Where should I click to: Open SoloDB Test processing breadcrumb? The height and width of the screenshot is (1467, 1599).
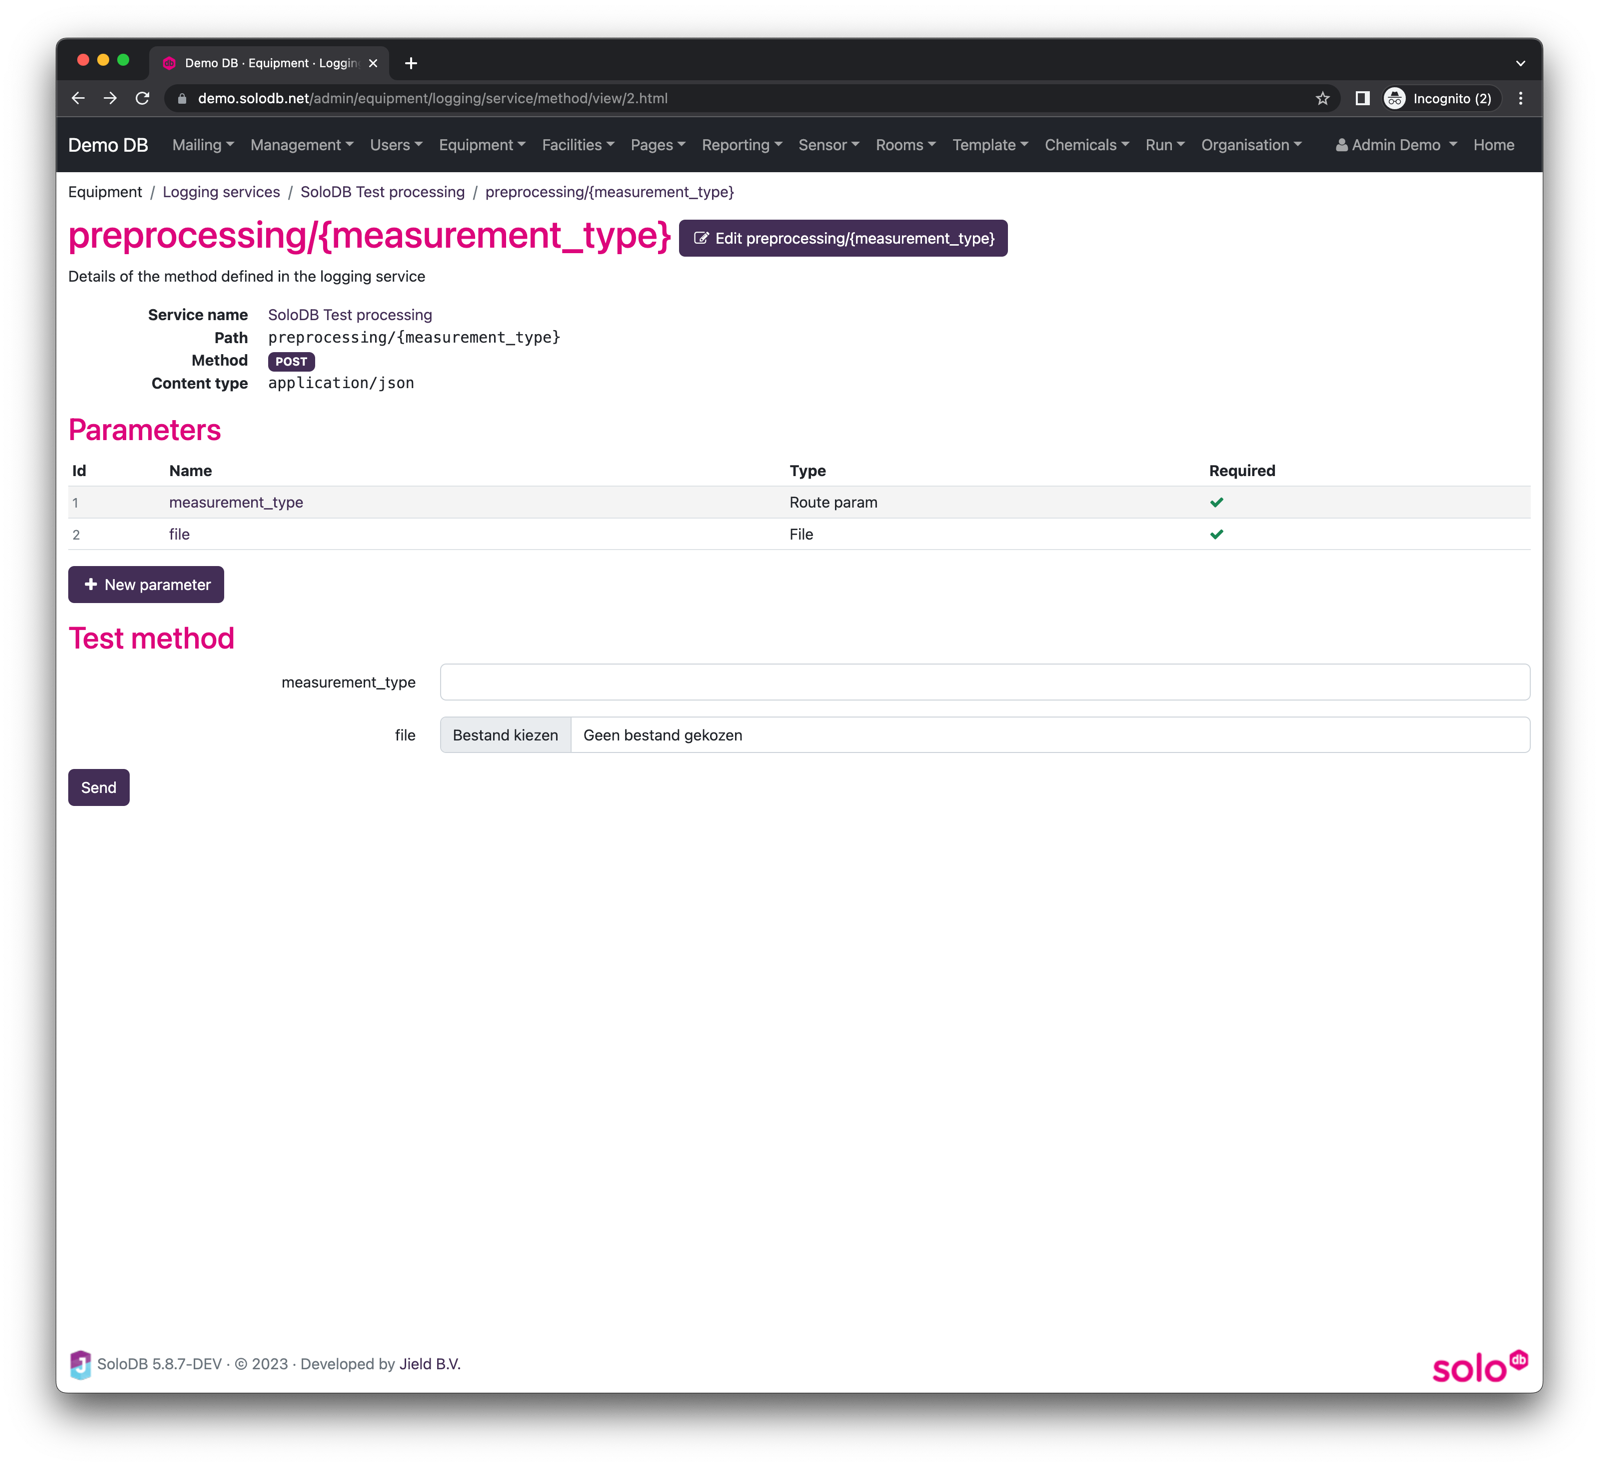click(x=383, y=192)
